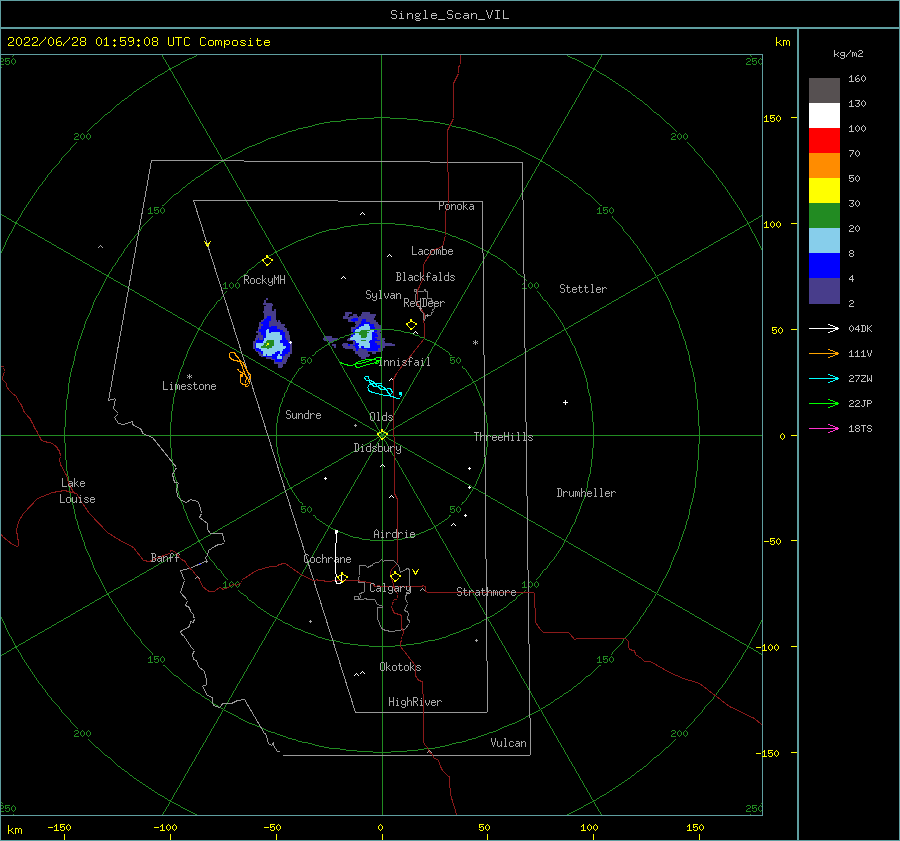The height and width of the screenshot is (841, 900).
Task: Click the yellow diamond marker near RockyMH
Action: [267, 261]
